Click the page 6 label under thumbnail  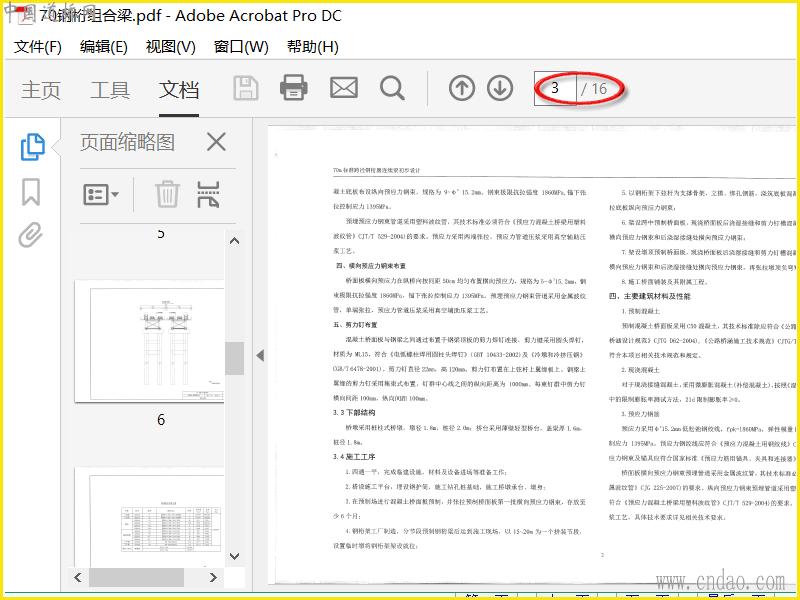(161, 420)
